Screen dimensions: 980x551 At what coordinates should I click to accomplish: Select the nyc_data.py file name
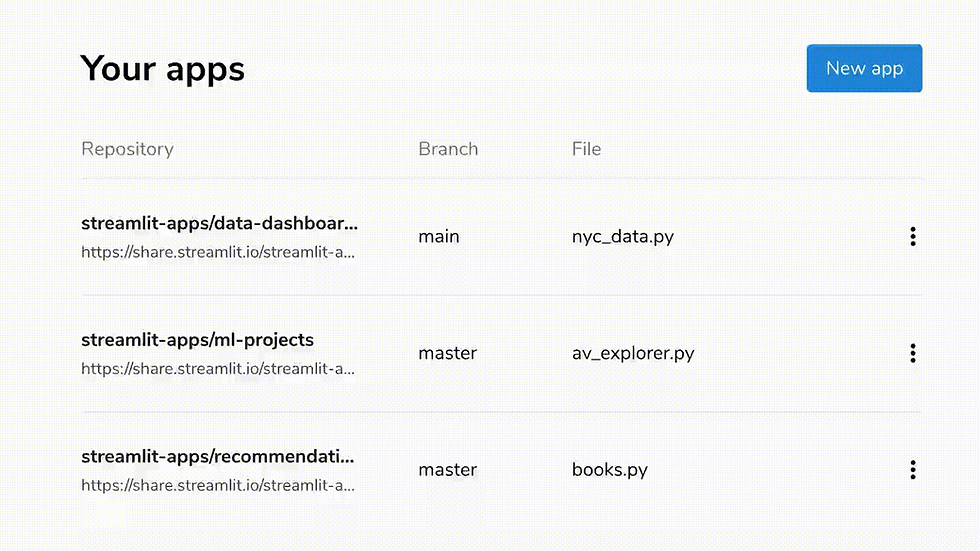tap(623, 237)
